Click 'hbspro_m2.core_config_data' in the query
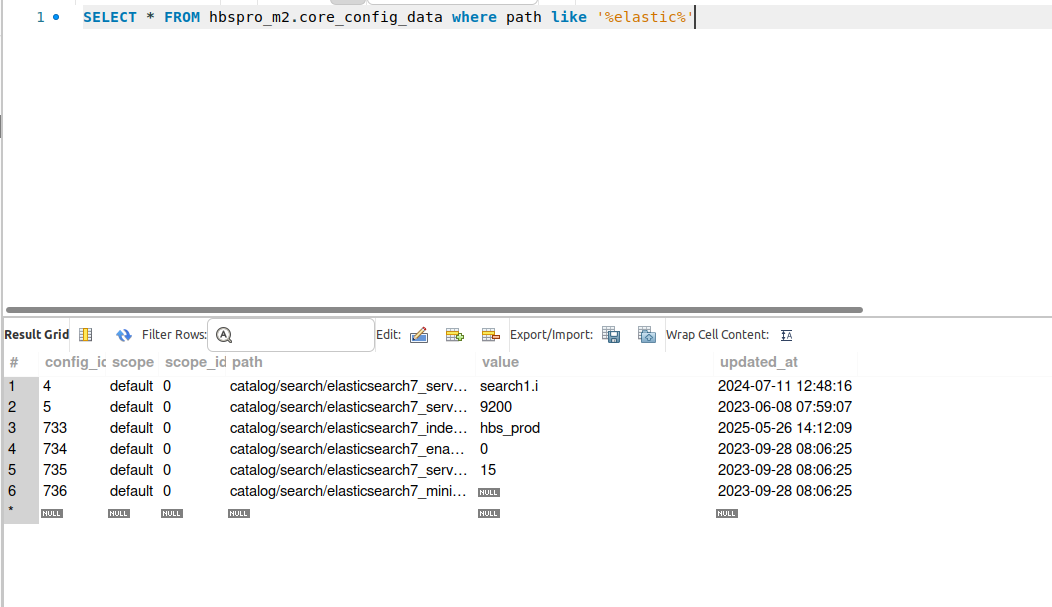 click(326, 17)
